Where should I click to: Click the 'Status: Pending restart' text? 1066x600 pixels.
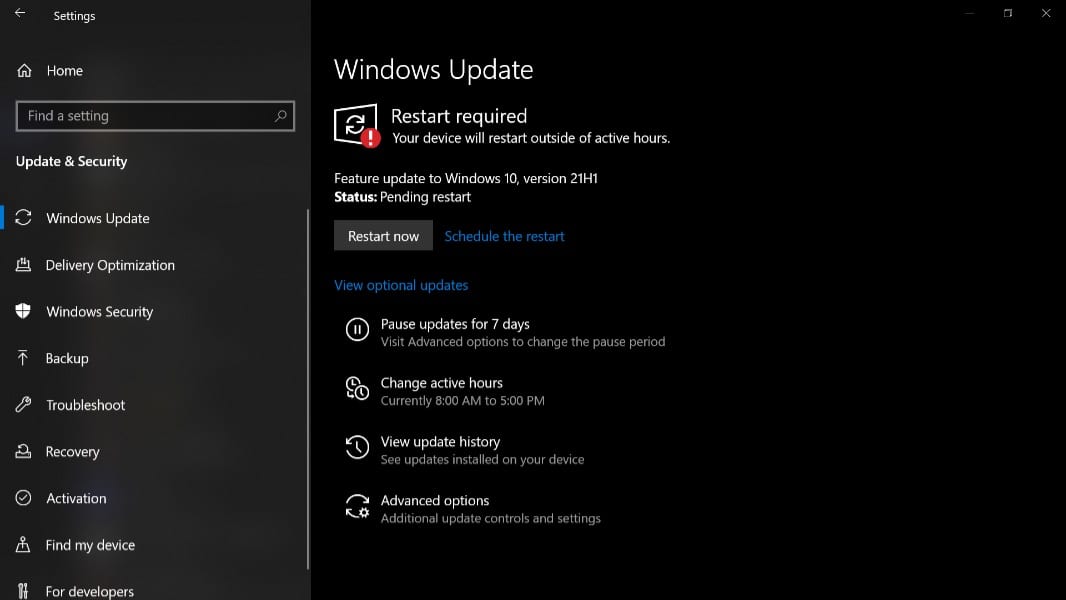[x=402, y=197]
